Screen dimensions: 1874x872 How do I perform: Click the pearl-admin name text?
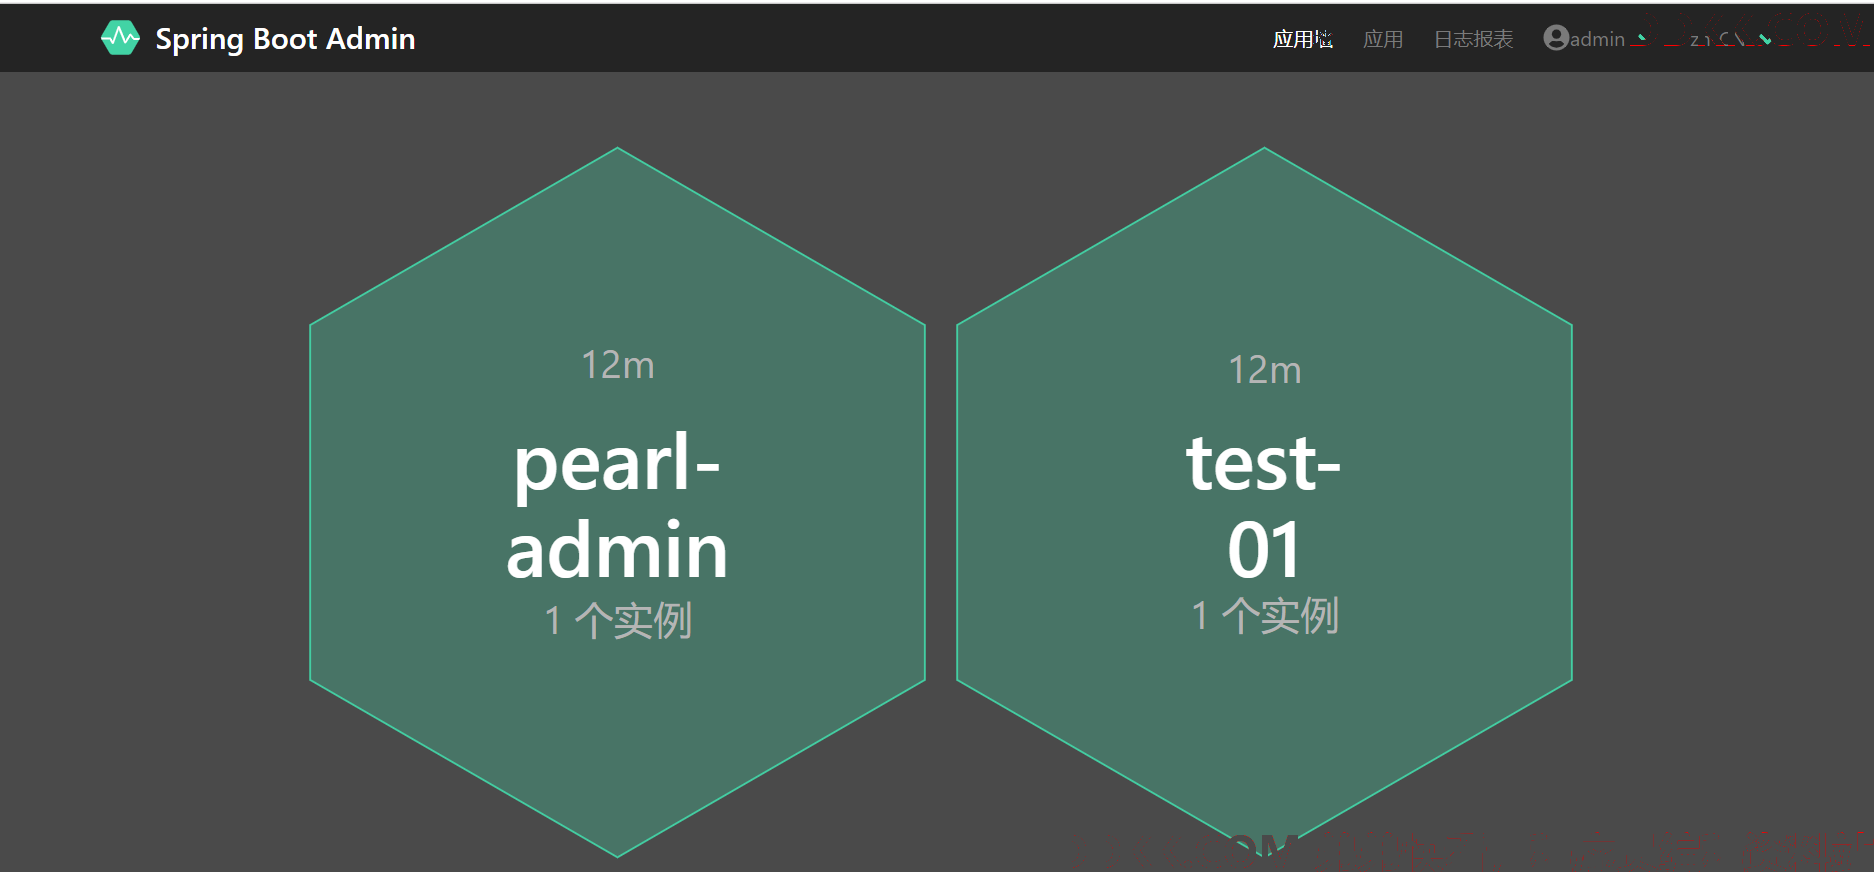pos(617,506)
